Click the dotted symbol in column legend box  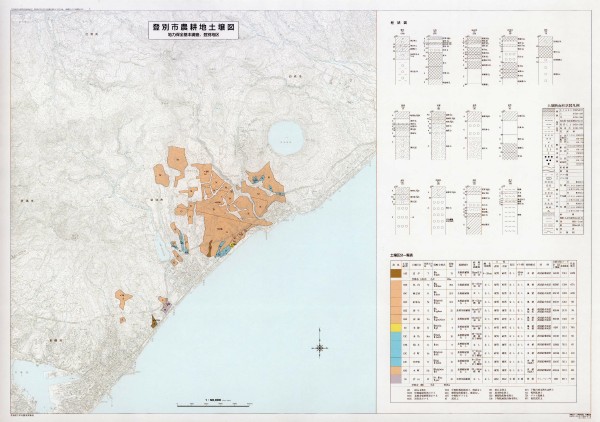[548, 160]
